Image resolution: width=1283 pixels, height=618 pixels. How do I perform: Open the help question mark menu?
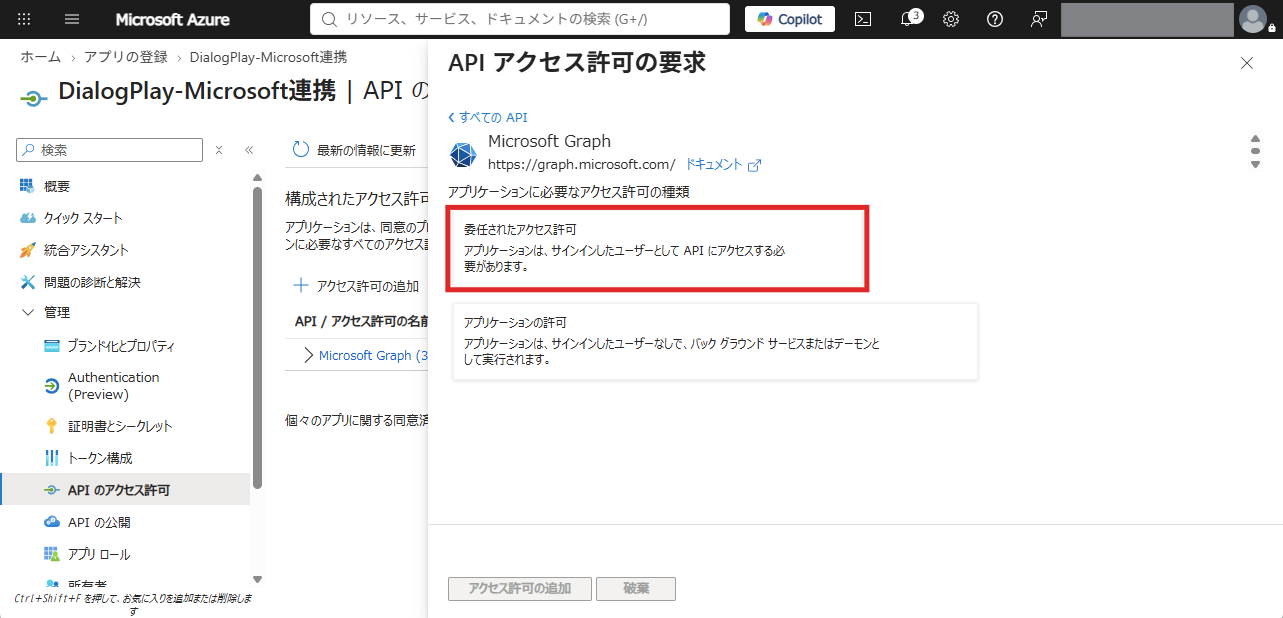[995, 19]
